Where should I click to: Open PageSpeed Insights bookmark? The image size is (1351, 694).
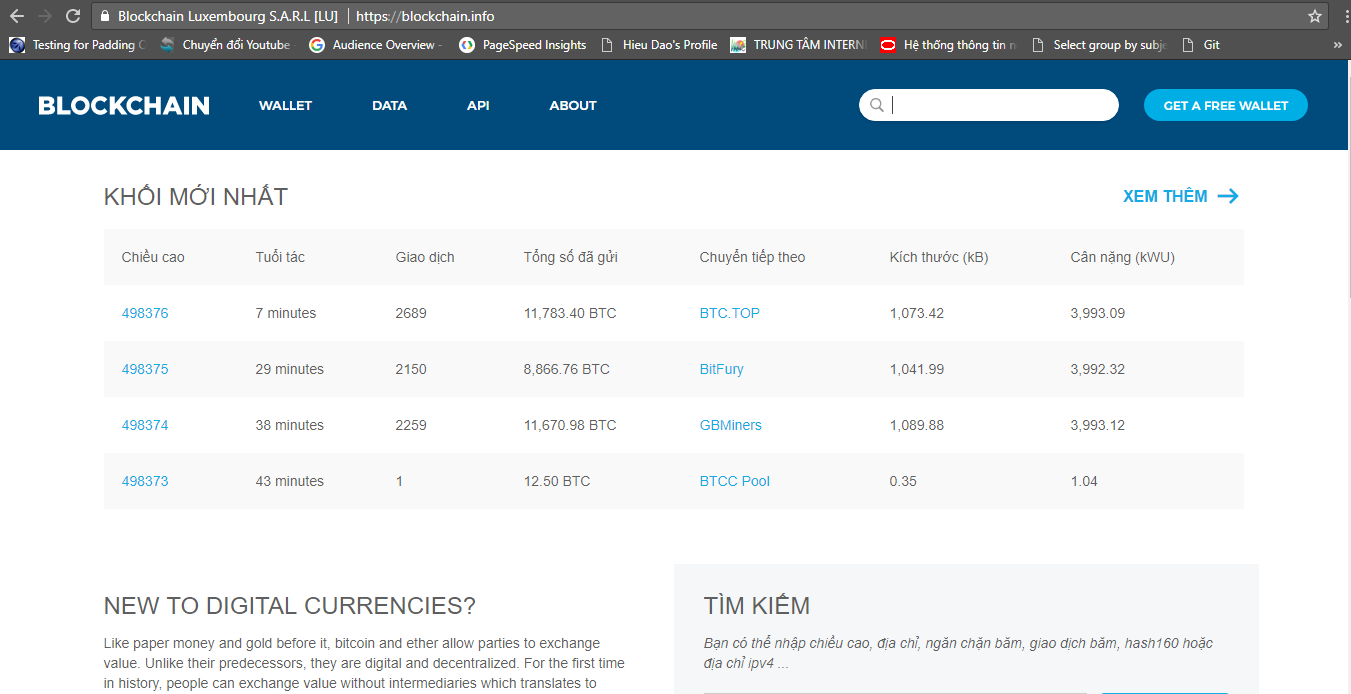click(523, 45)
